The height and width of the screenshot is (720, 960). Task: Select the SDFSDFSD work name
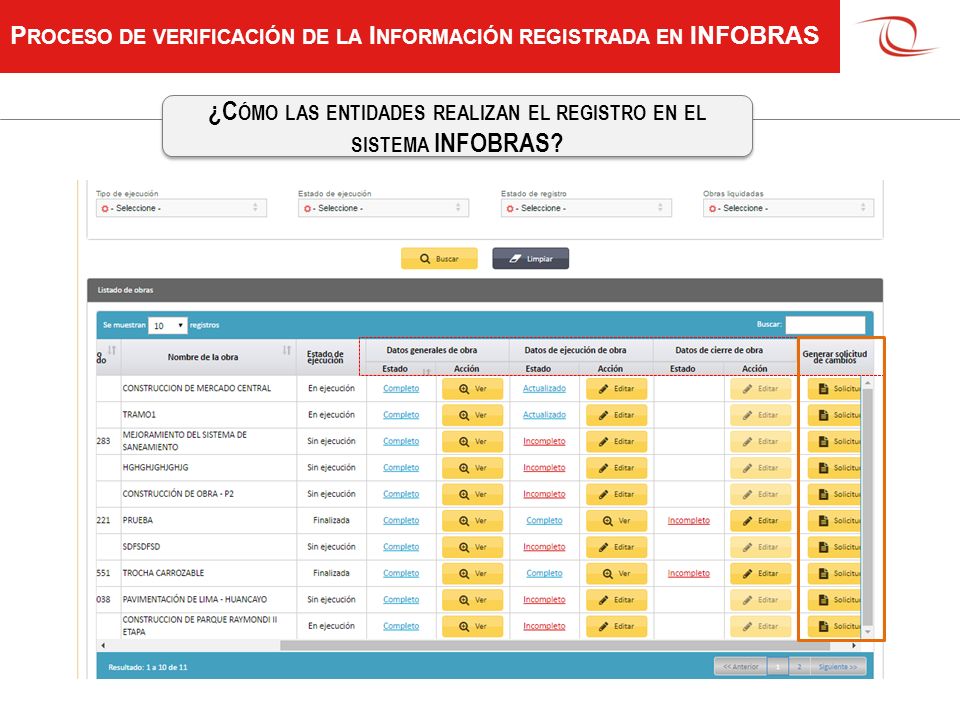tap(141, 547)
